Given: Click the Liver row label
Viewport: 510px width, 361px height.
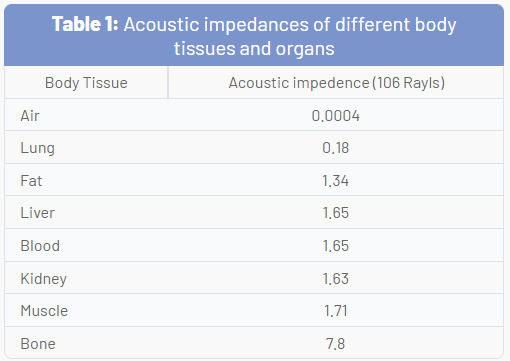Looking at the screenshot, I should tap(38, 213).
